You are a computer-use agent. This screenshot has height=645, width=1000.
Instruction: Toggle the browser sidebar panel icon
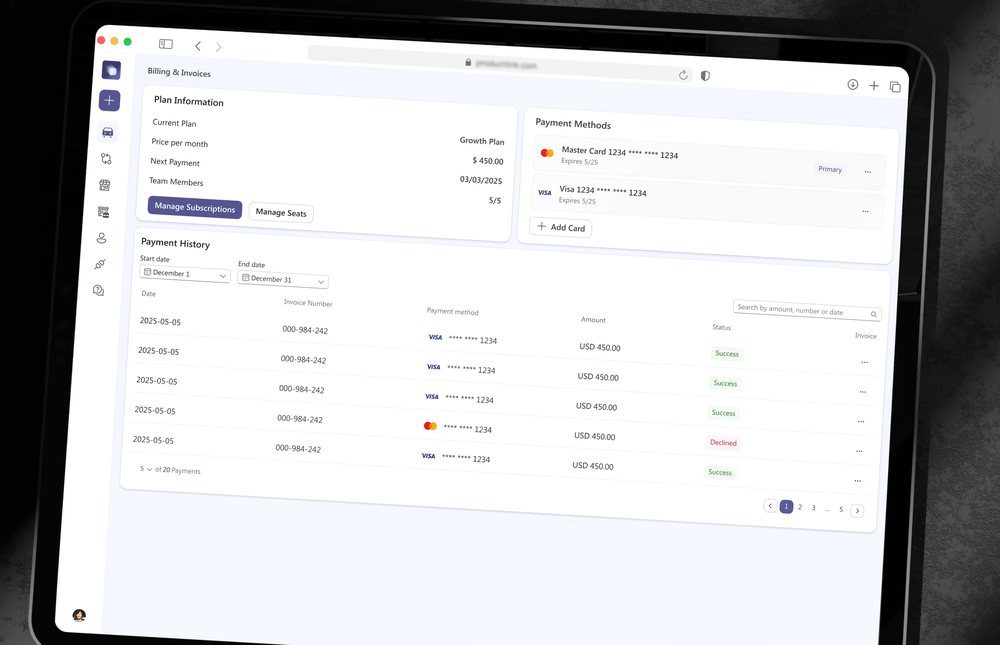pos(166,43)
